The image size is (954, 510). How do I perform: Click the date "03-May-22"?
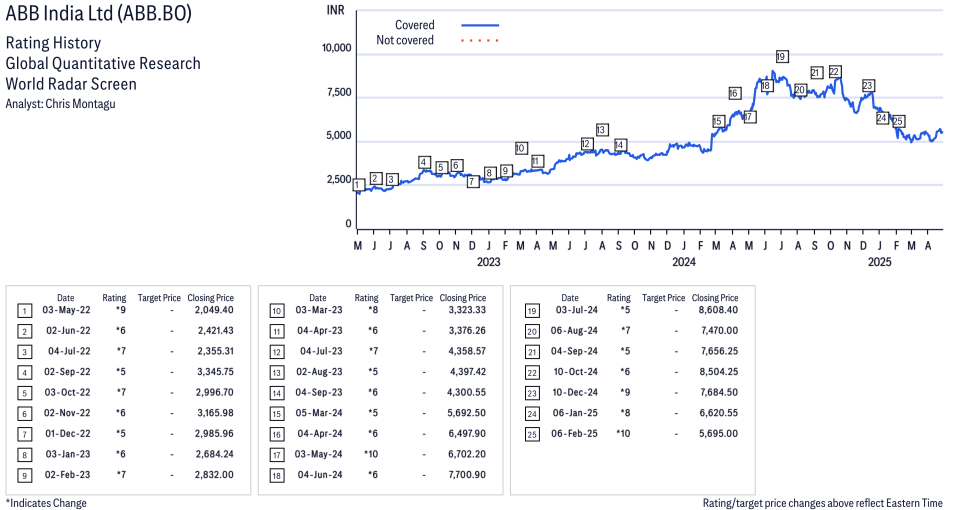(x=66, y=310)
